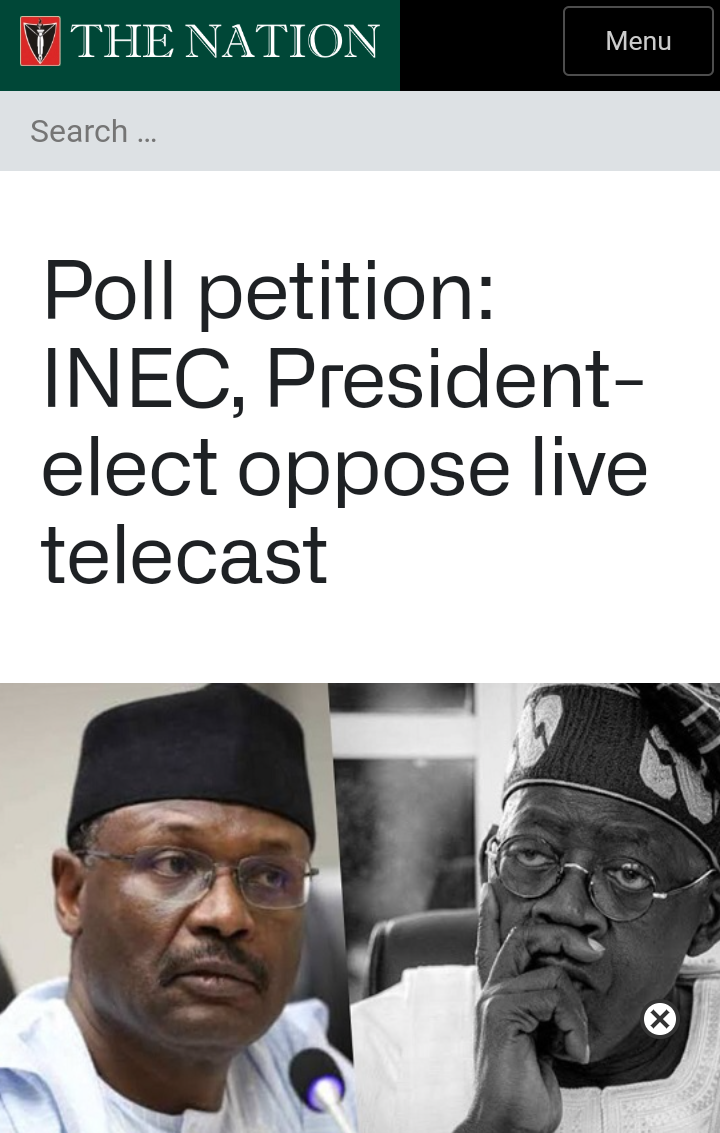
Task: Click the word telecast in the headline
Action: tap(184, 556)
